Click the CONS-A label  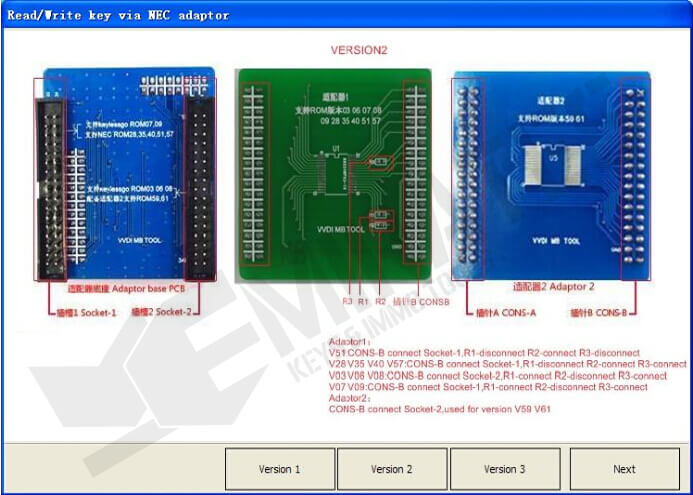[x=506, y=313]
